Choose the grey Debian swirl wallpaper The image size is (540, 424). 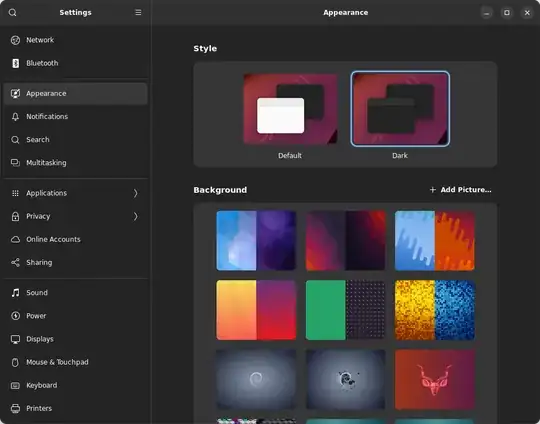(x=256, y=379)
